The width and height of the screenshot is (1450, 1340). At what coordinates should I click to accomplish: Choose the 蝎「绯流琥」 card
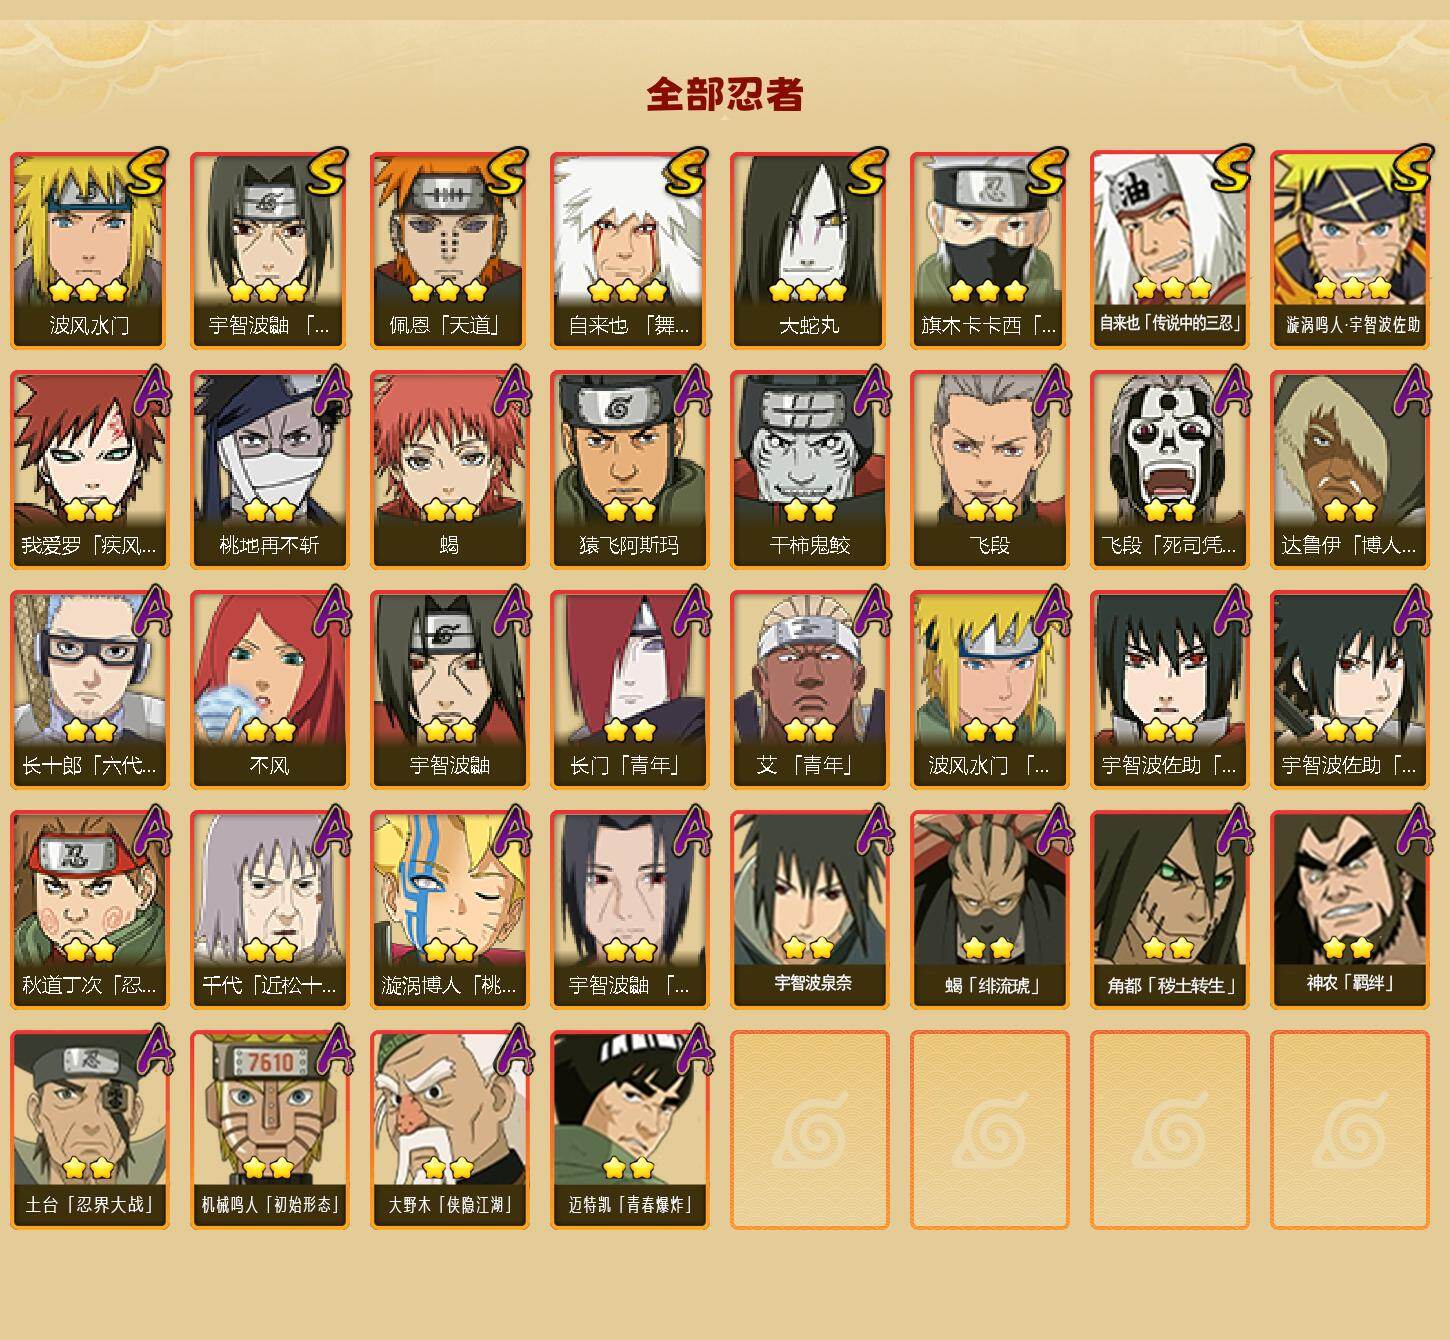989,910
